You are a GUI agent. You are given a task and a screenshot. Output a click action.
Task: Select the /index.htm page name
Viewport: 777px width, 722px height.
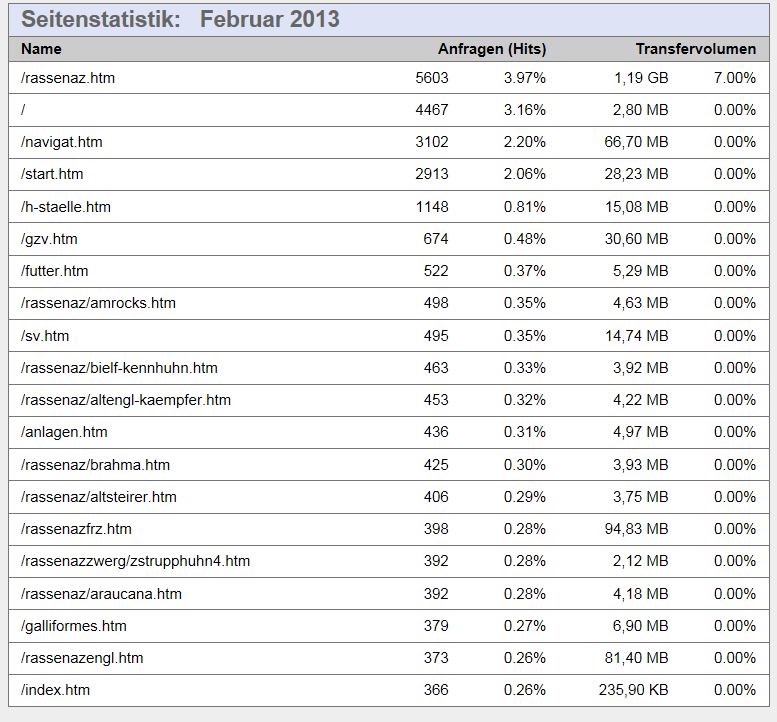coord(56,690)
